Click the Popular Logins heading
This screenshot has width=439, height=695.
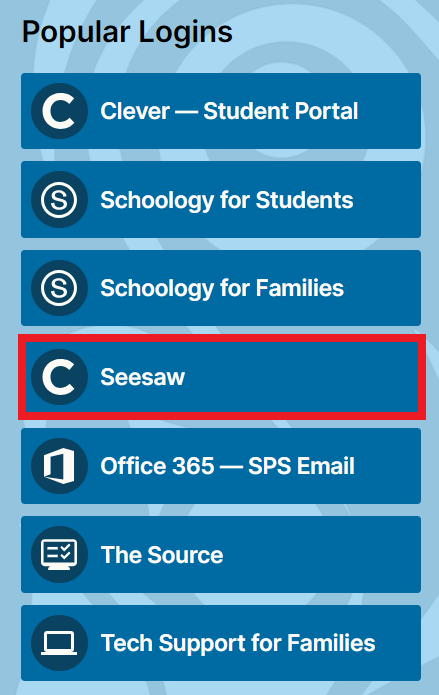coord(127,32)
